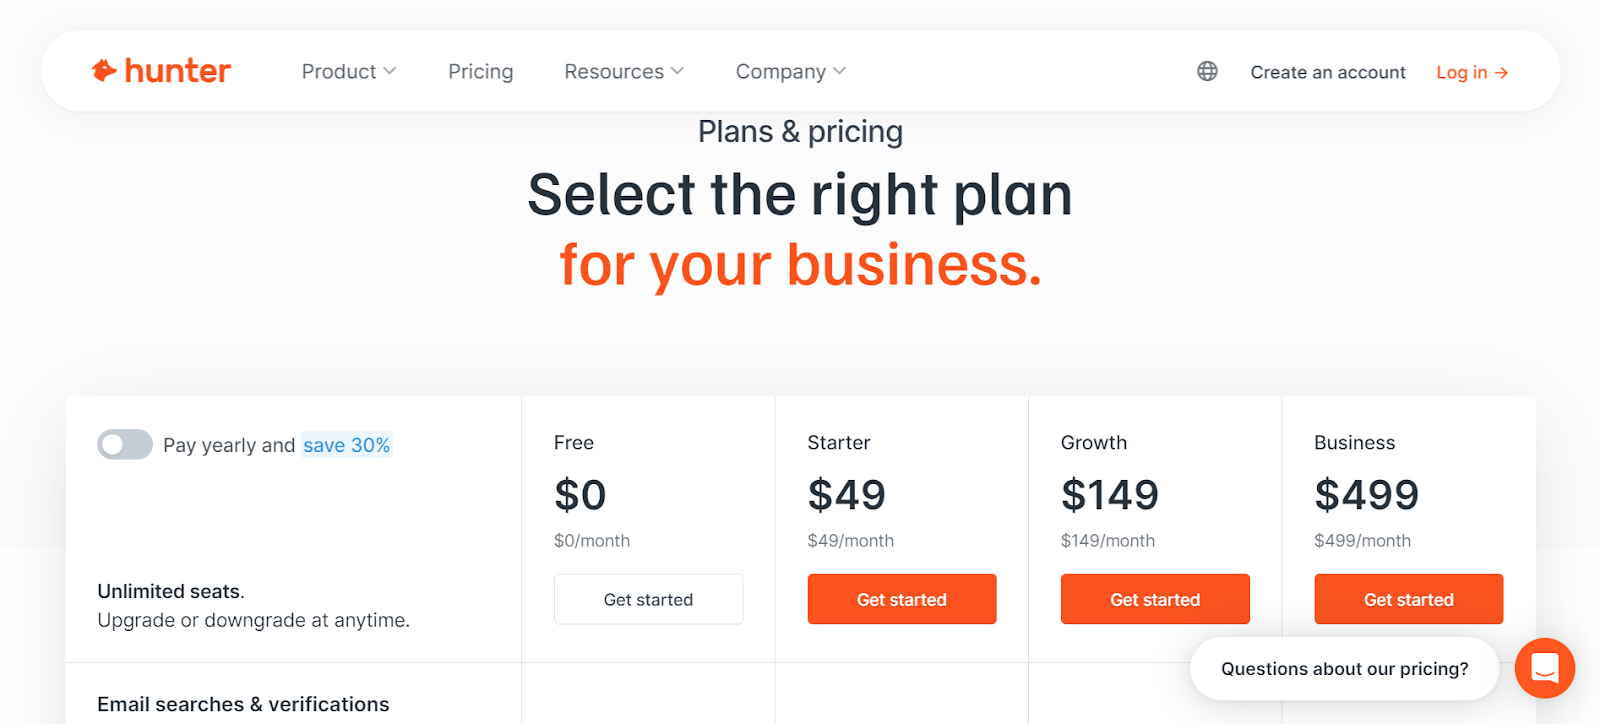Click the arrow next to Log in
1600x724 pixels.
(x=1501, y=73)
